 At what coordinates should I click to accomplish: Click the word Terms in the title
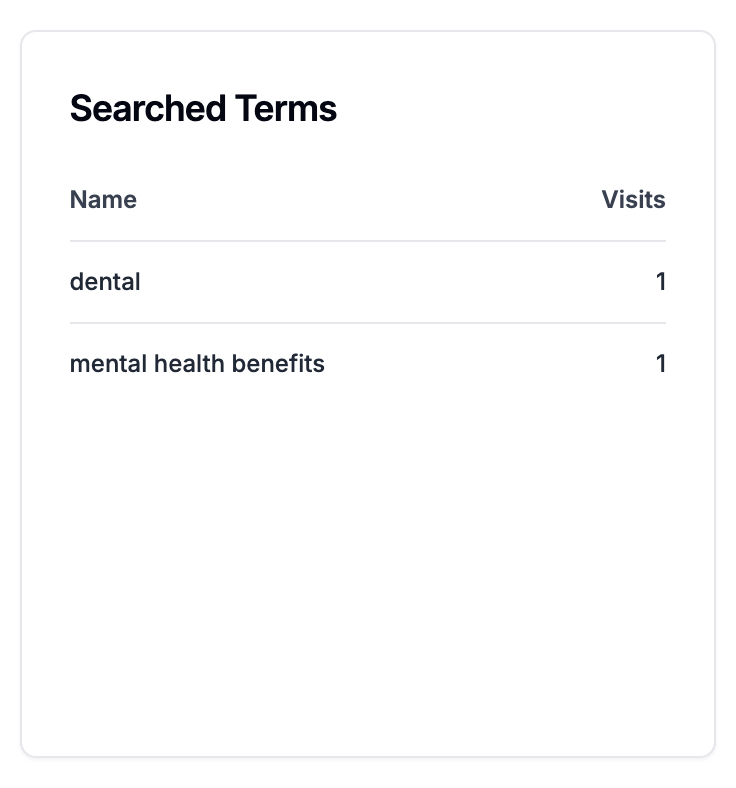(286, 109)
